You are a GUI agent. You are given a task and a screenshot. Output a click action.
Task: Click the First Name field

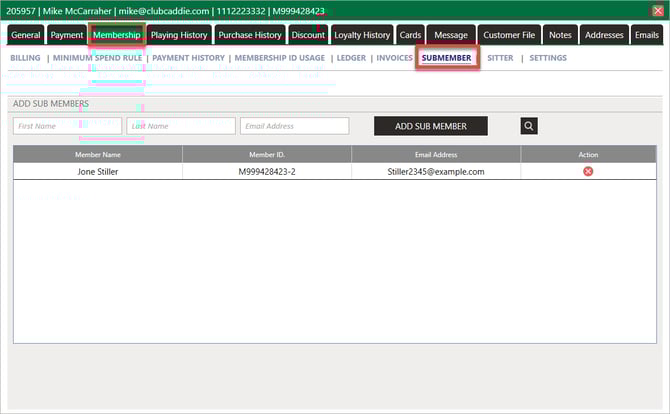coord(67,126)
